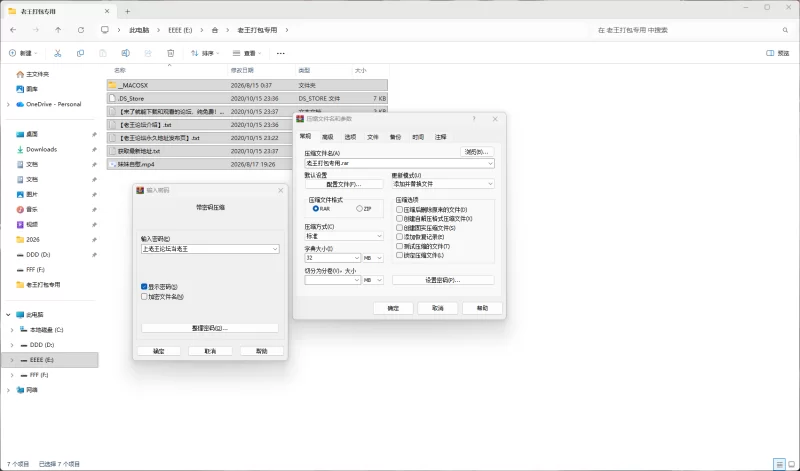Screen dimensions: 800x471
Task: Open the password history dropdown arrow
Action: click(x=275, y=249)
